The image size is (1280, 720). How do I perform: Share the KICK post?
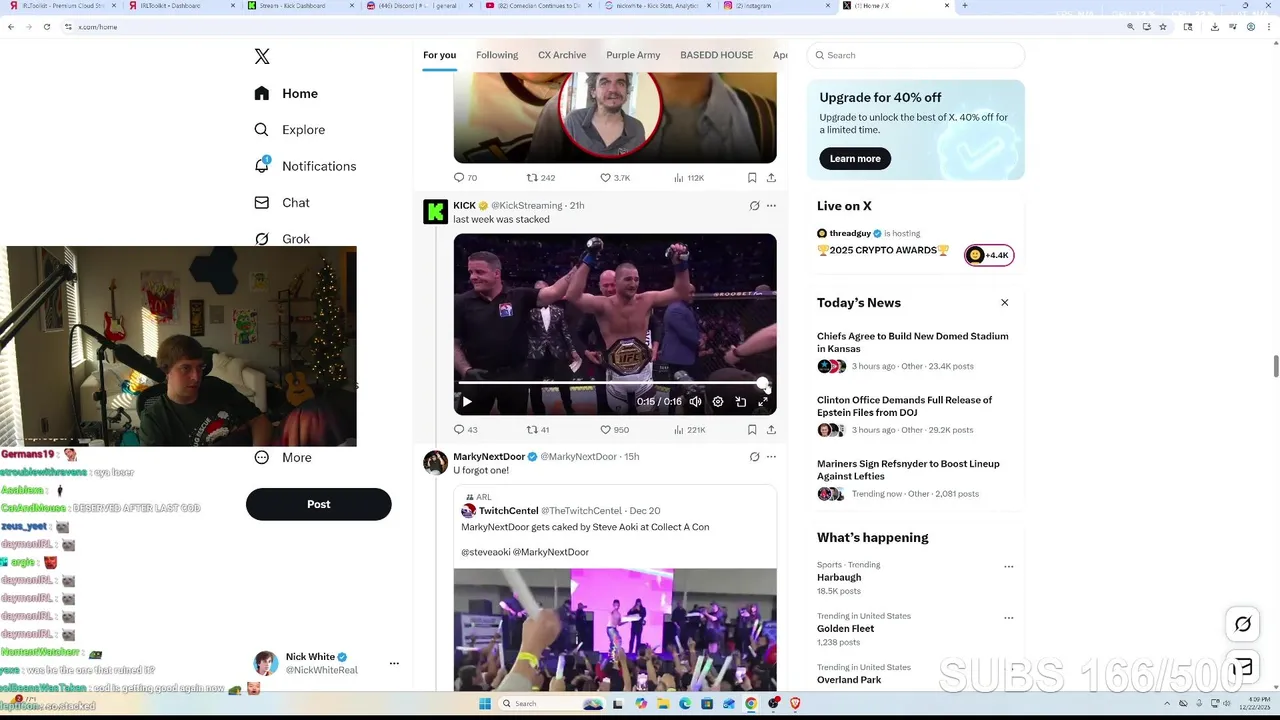[x=771, y=430]
